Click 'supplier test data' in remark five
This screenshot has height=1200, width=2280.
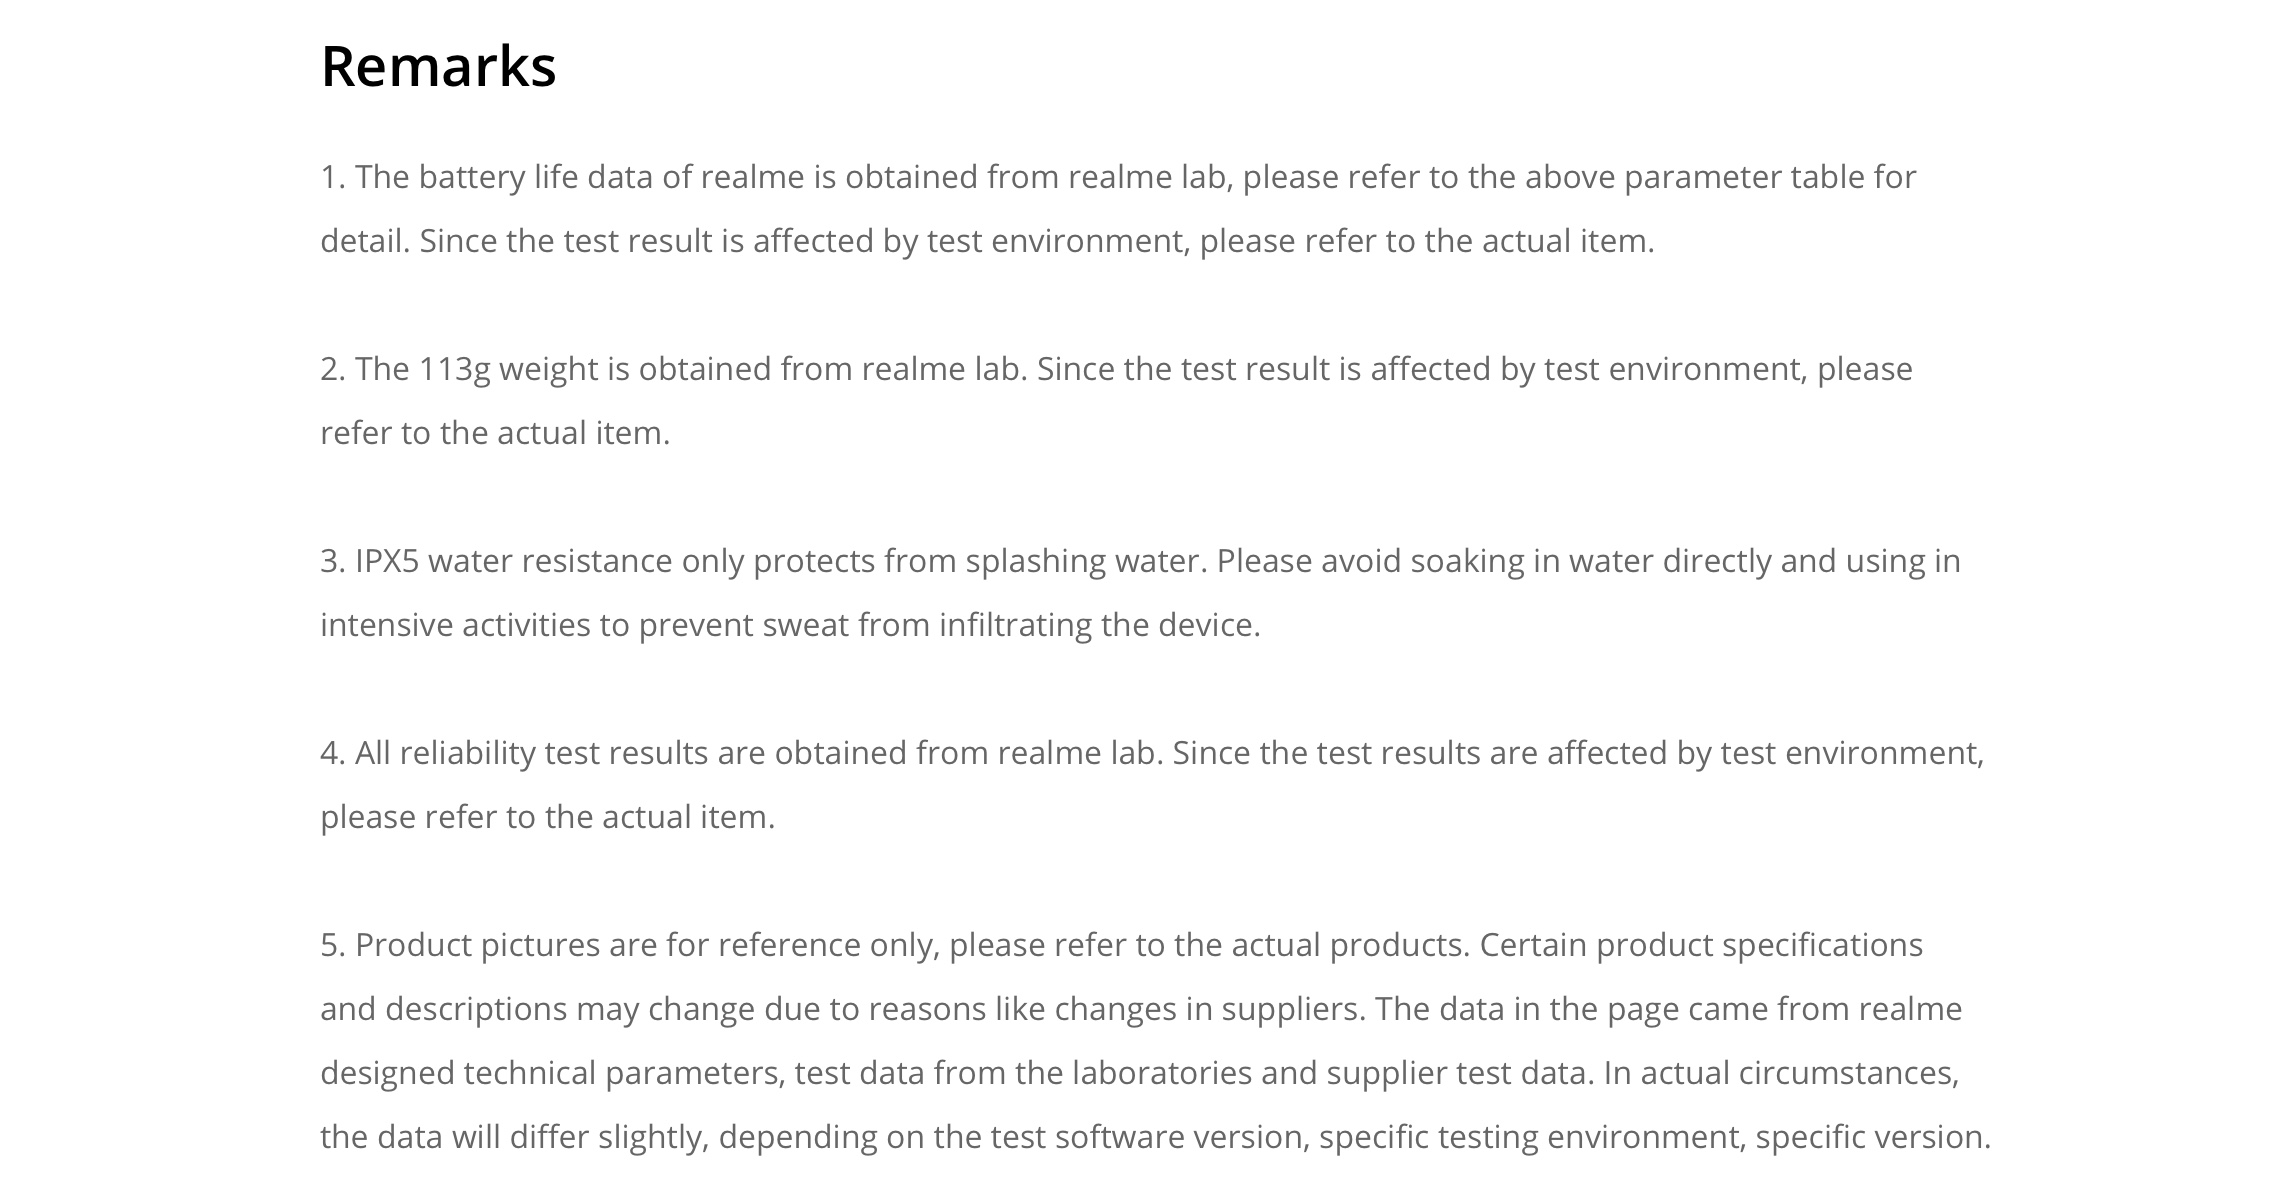(x=1457, y=1073)
